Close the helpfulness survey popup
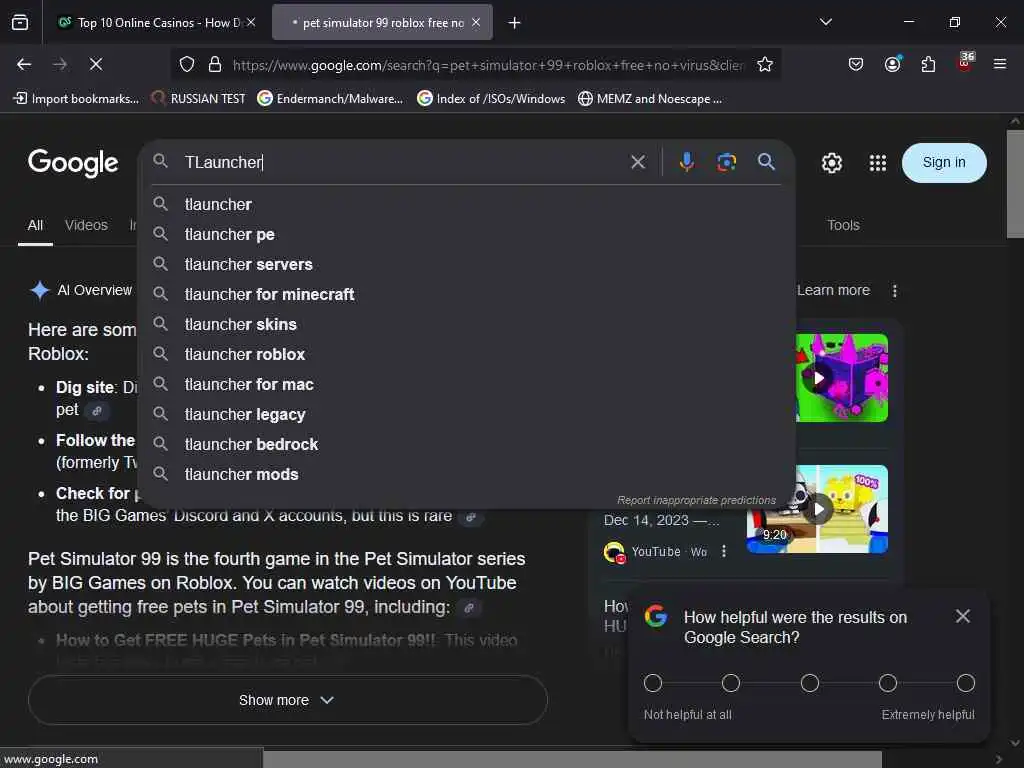 click(963, 616)
